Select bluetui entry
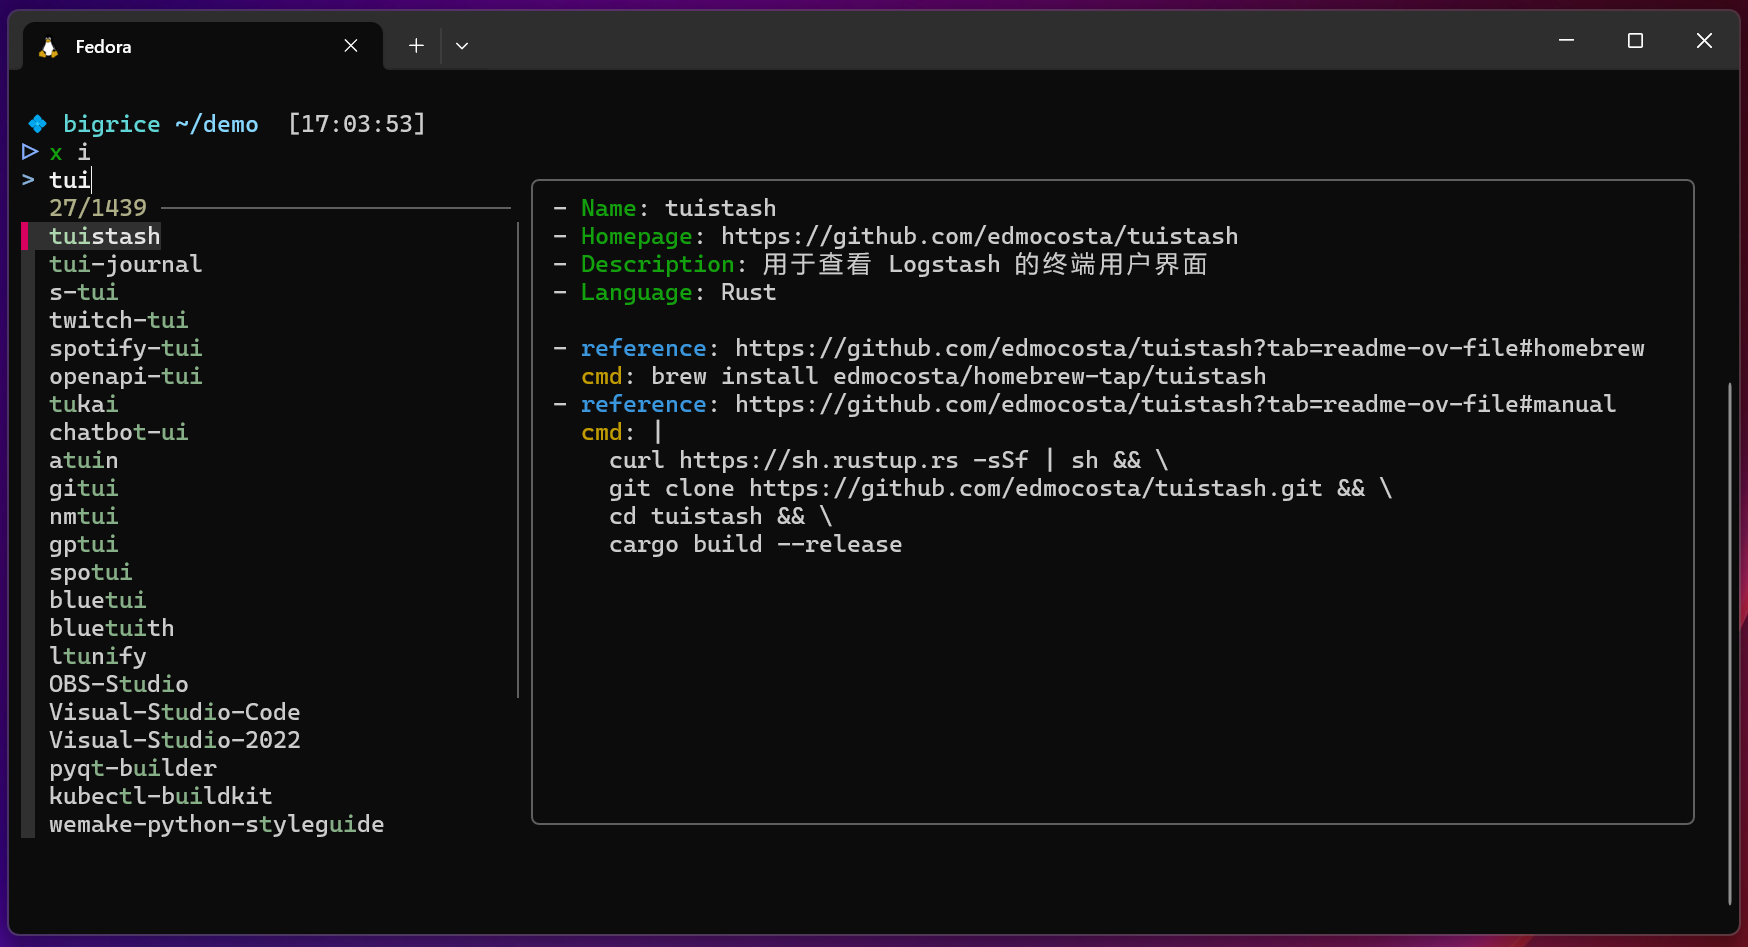The height and width of the screenshot is (947, 1748). coord(98,600)
